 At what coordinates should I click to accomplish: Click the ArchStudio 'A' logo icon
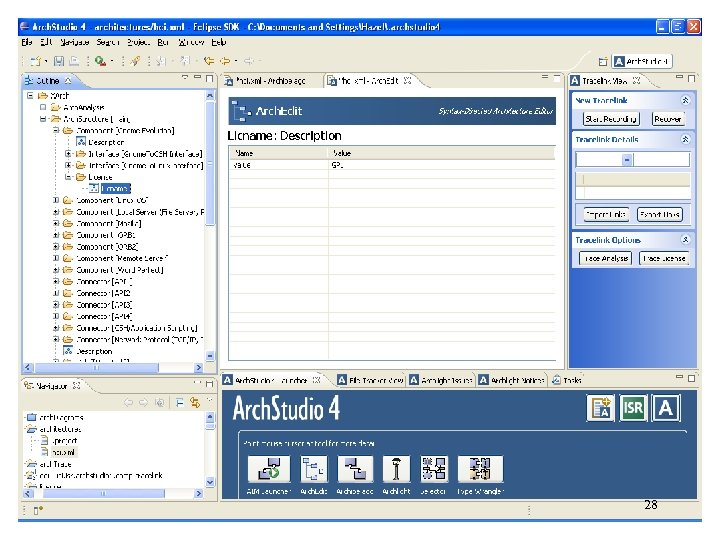point(666,408)
